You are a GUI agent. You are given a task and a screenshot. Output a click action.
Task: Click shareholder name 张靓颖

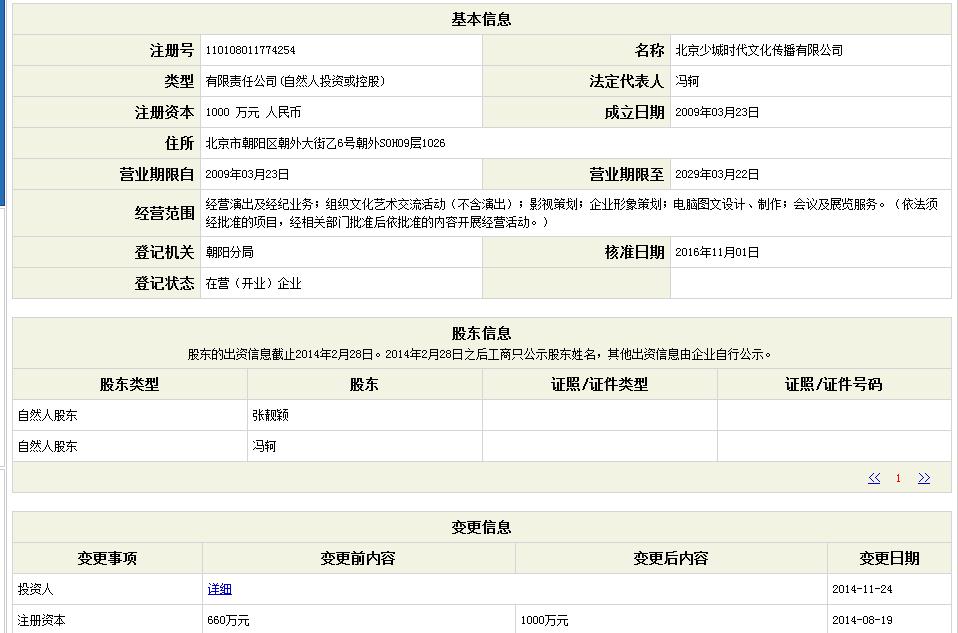click(x=270, y=415)
